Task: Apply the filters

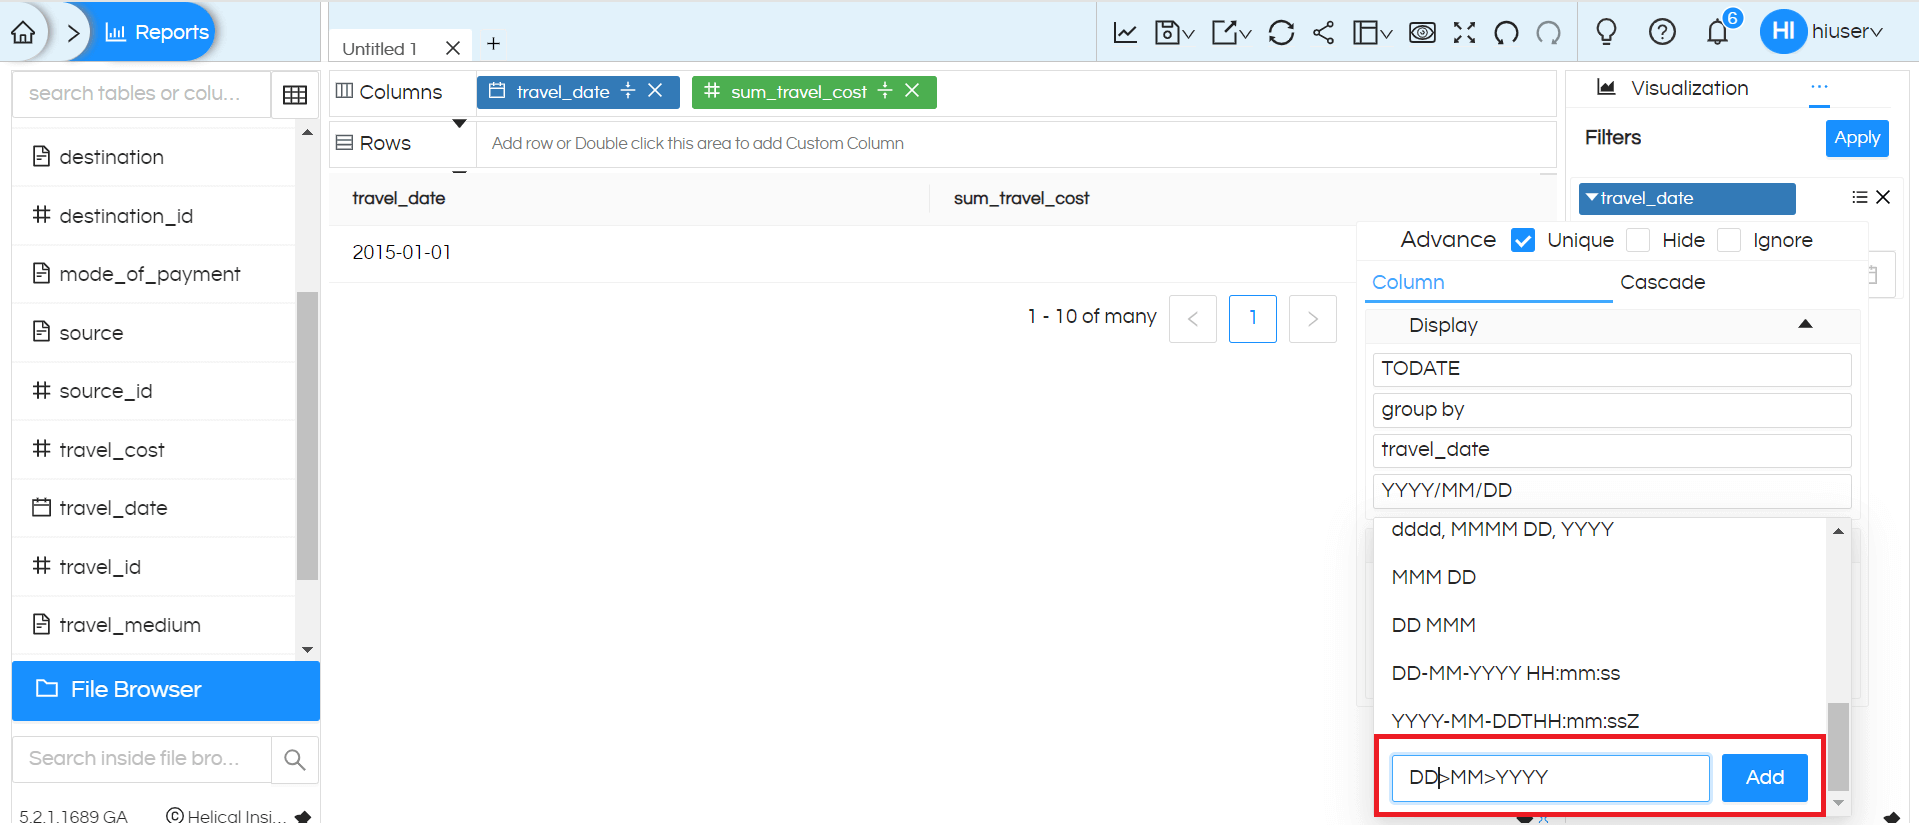Action: tap(1857, 138)
